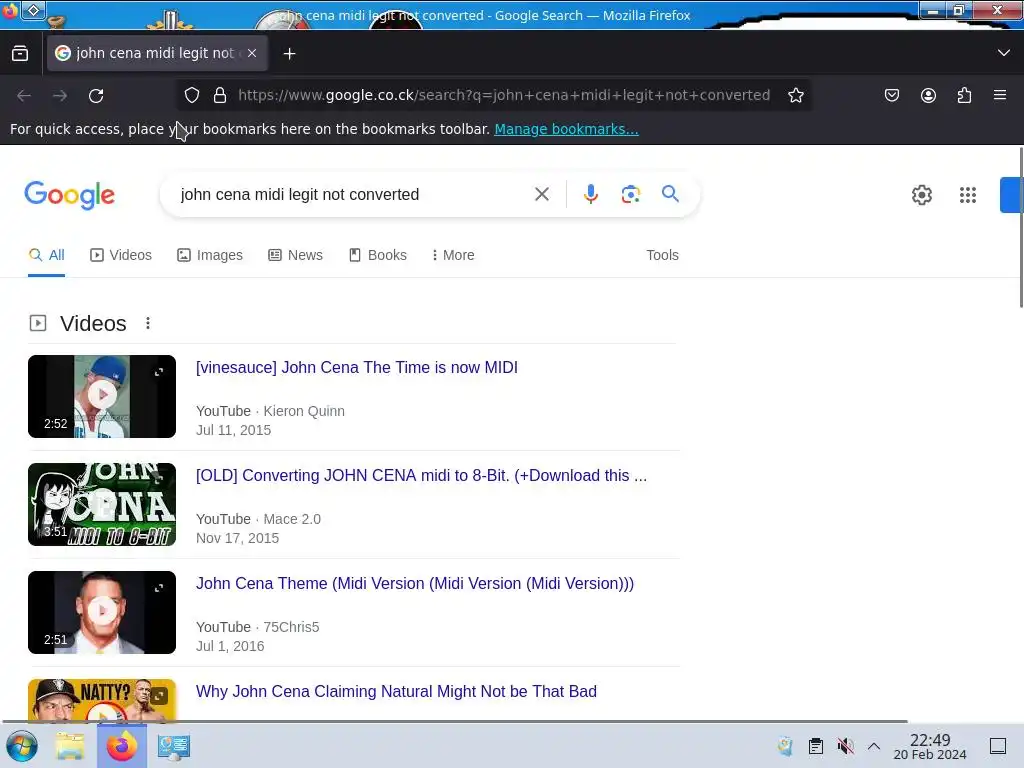View site security padlock info
Viewport: 1024px width, 768px height.
click(x=220, y=95)
